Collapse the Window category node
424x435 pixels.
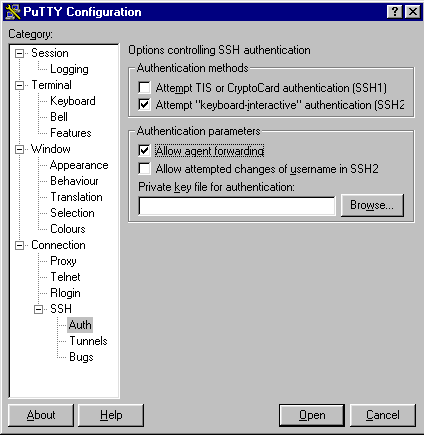tap(20, 149)
